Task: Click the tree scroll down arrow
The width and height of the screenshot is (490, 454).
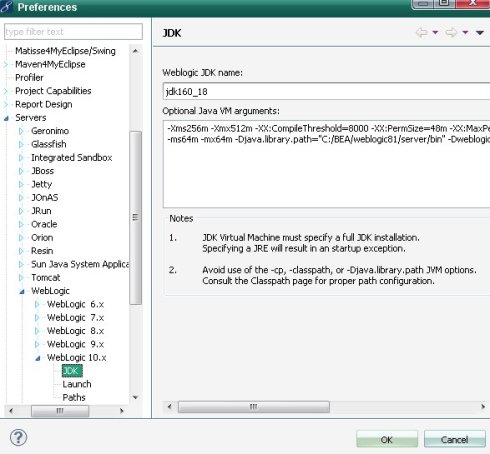Action: (x=135, y=397)
